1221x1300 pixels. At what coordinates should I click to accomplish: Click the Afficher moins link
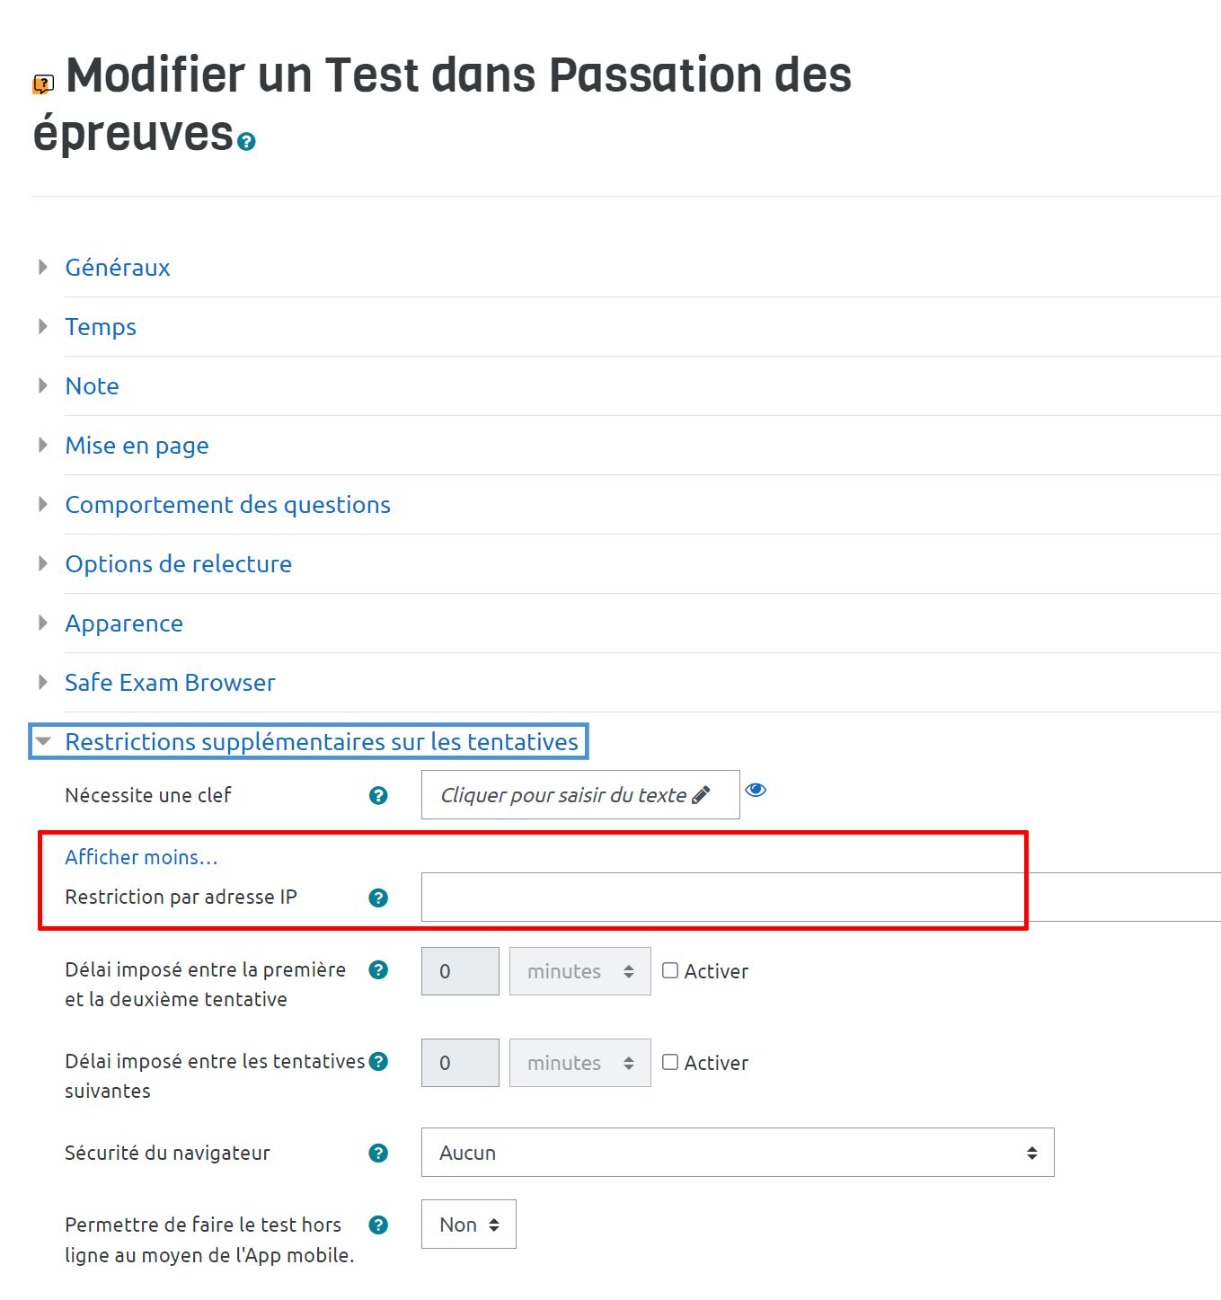click(x=141, y=857)
